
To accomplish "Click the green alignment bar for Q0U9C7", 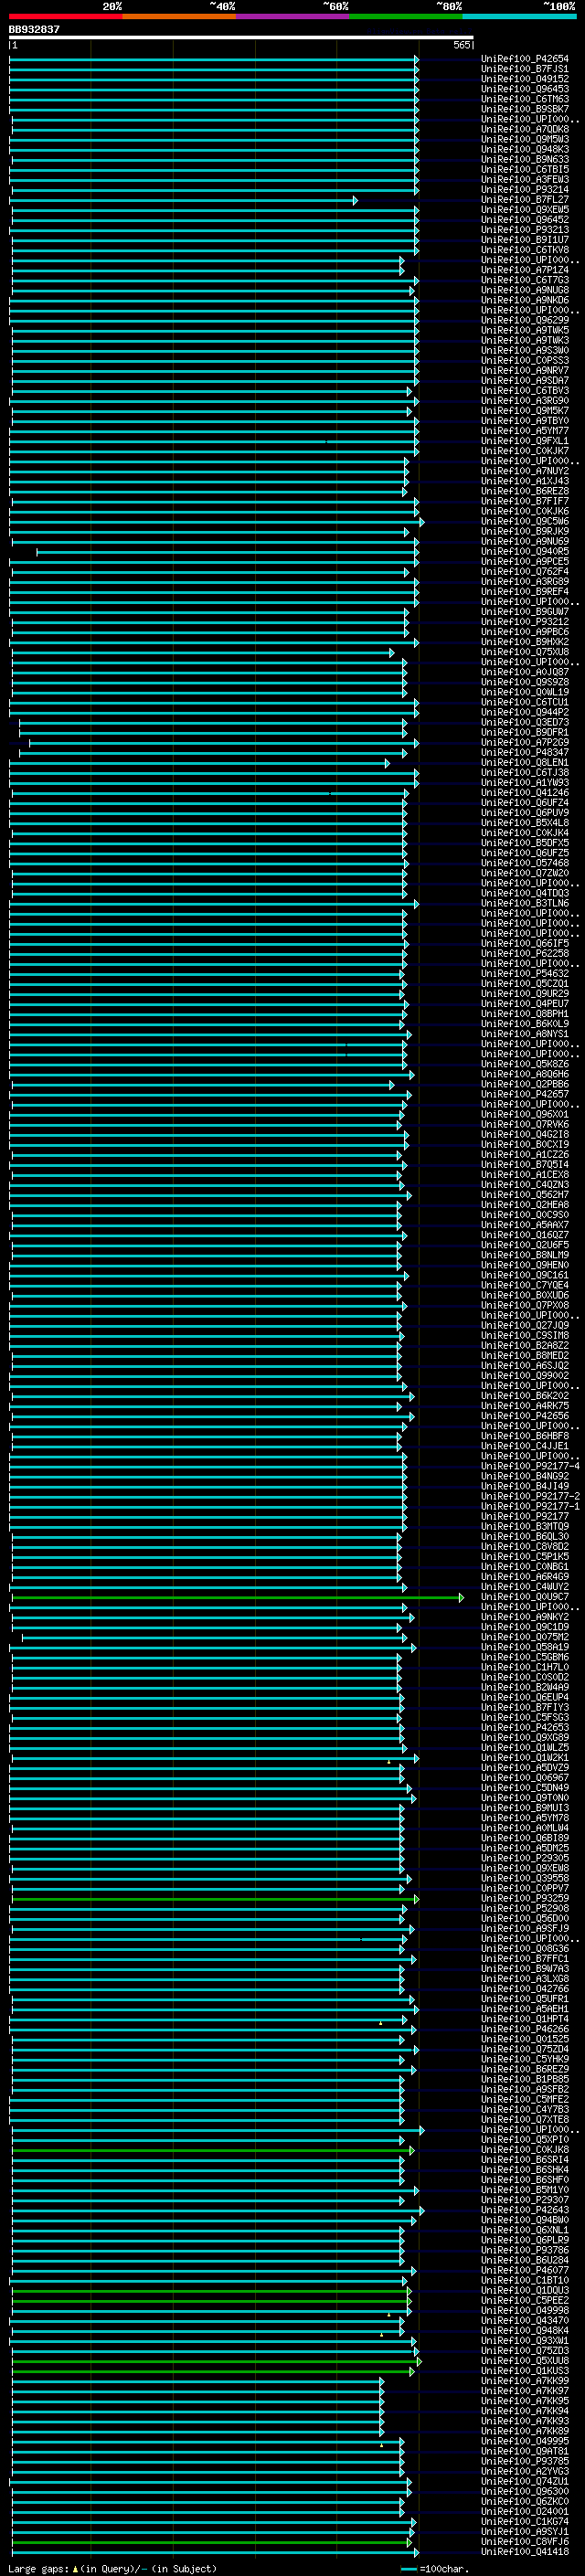I will tap(237, 1598).
